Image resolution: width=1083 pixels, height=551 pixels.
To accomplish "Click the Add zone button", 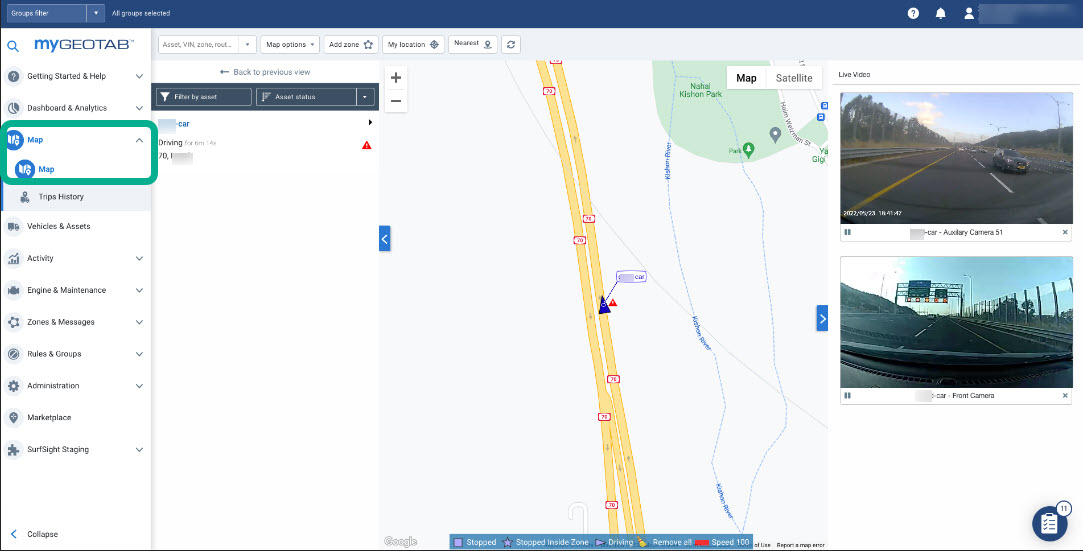I will click(x=351, y=44).
